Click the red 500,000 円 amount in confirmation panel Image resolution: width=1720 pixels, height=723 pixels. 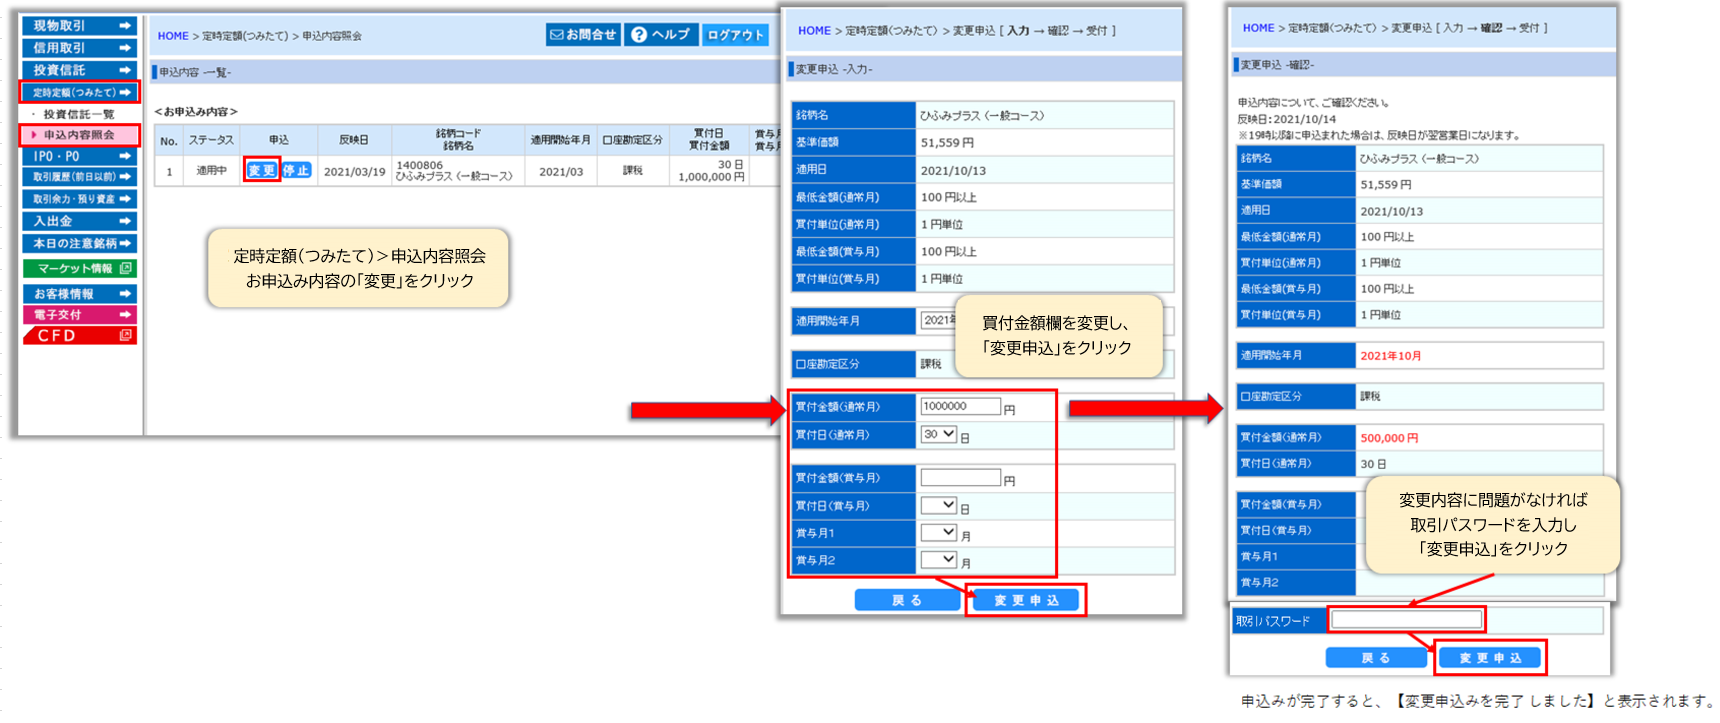point(1389,438)
